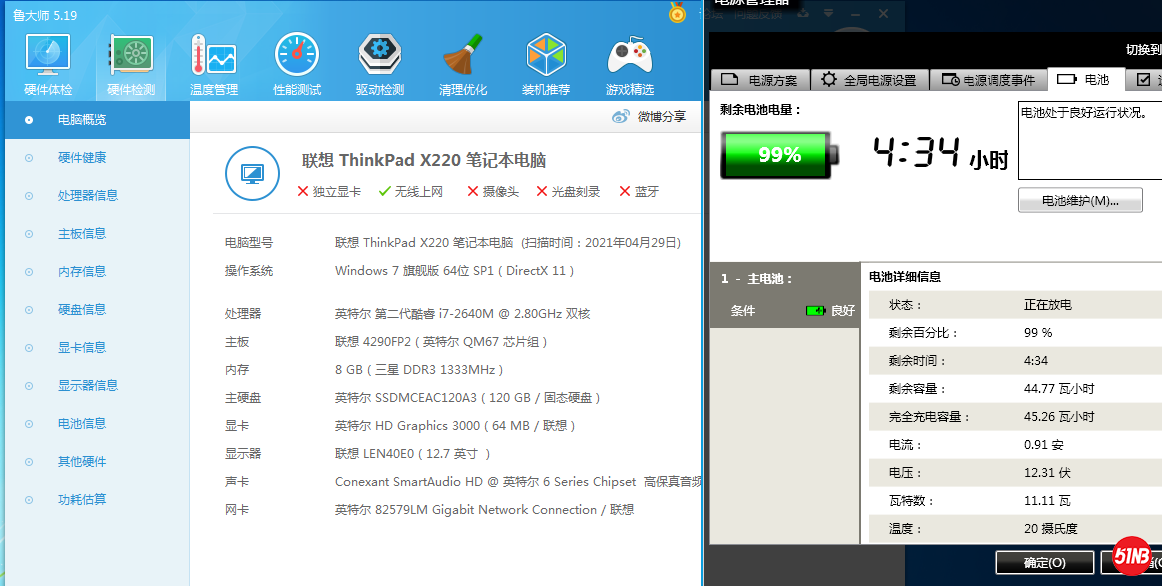1162x586 pixels.
Task: Open 温度管理 temperature management icon
Action: pyautogui.click(x=213, y=56)
